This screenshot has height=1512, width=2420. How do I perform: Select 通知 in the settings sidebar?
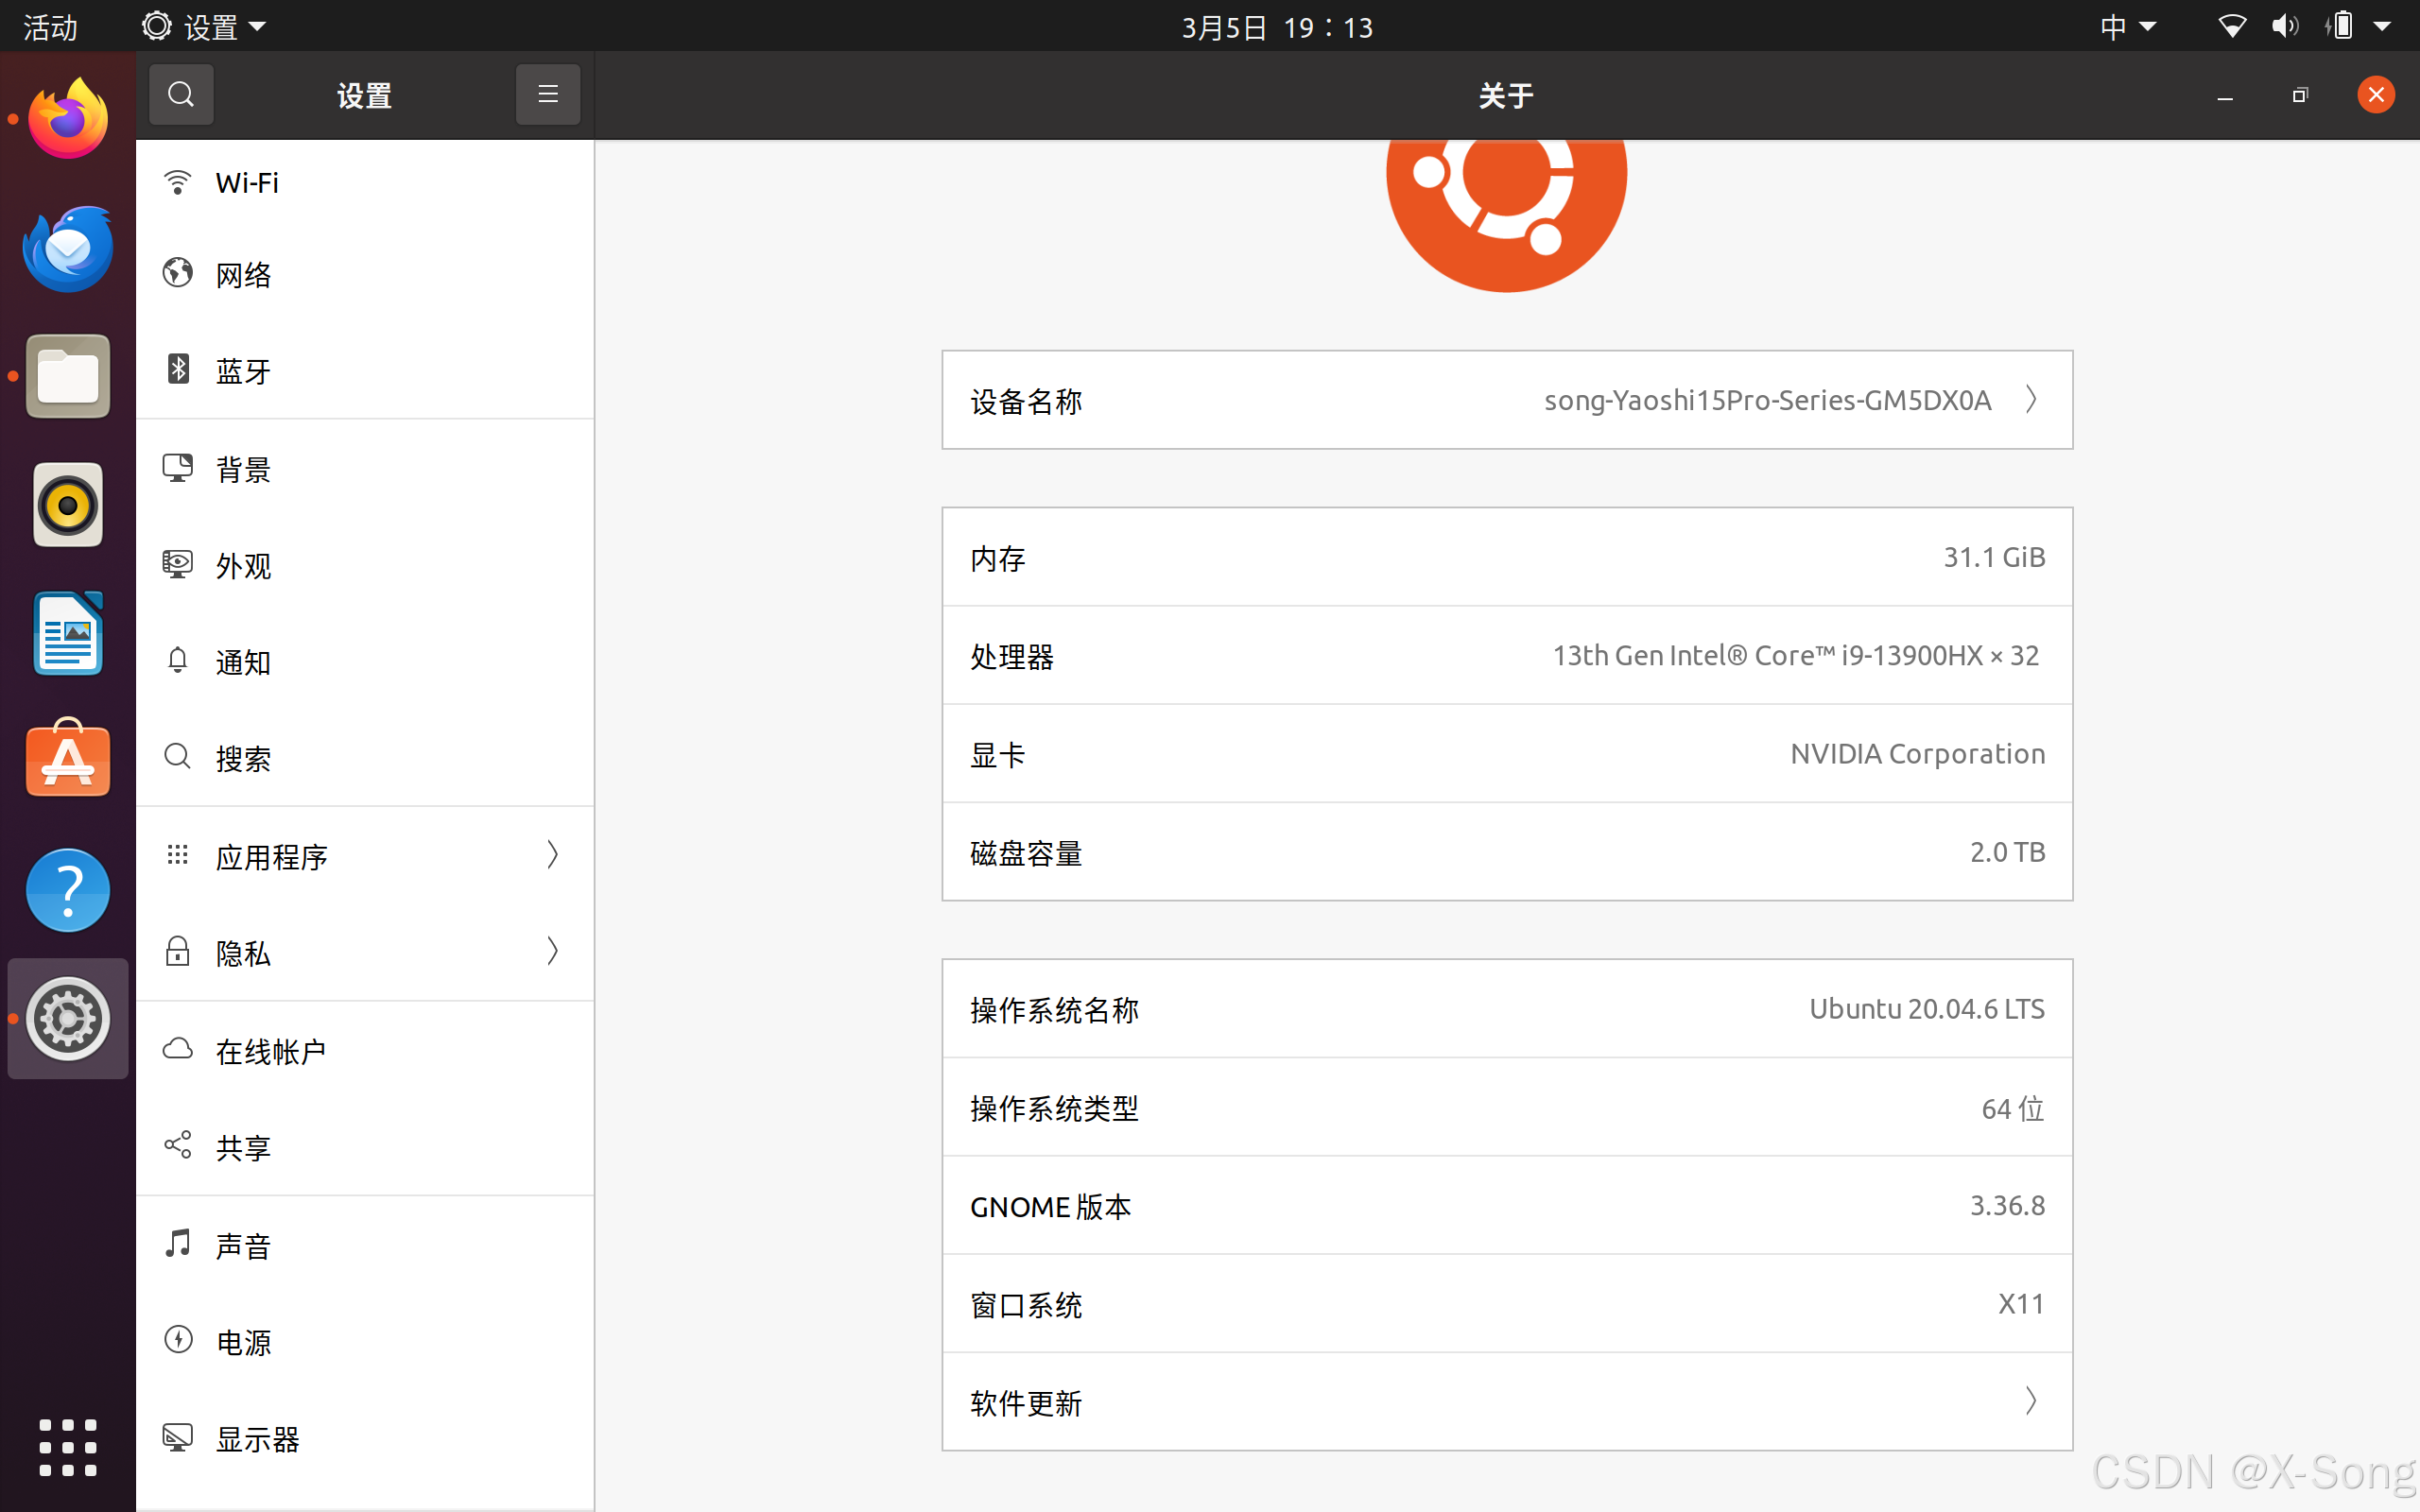(x=365, y=661)
